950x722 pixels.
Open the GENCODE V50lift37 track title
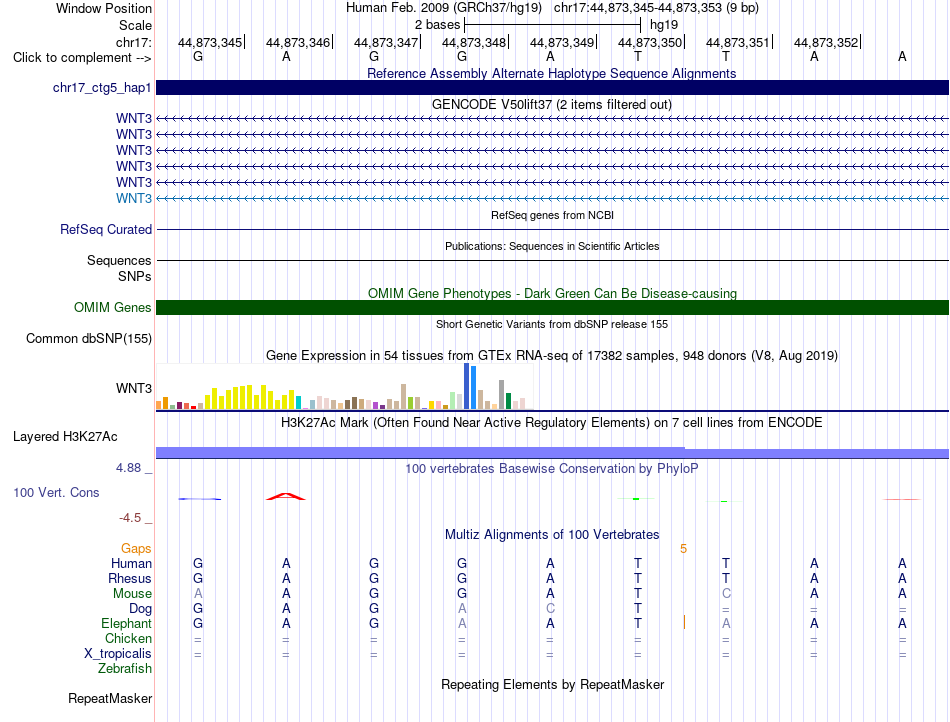[551, 104]
